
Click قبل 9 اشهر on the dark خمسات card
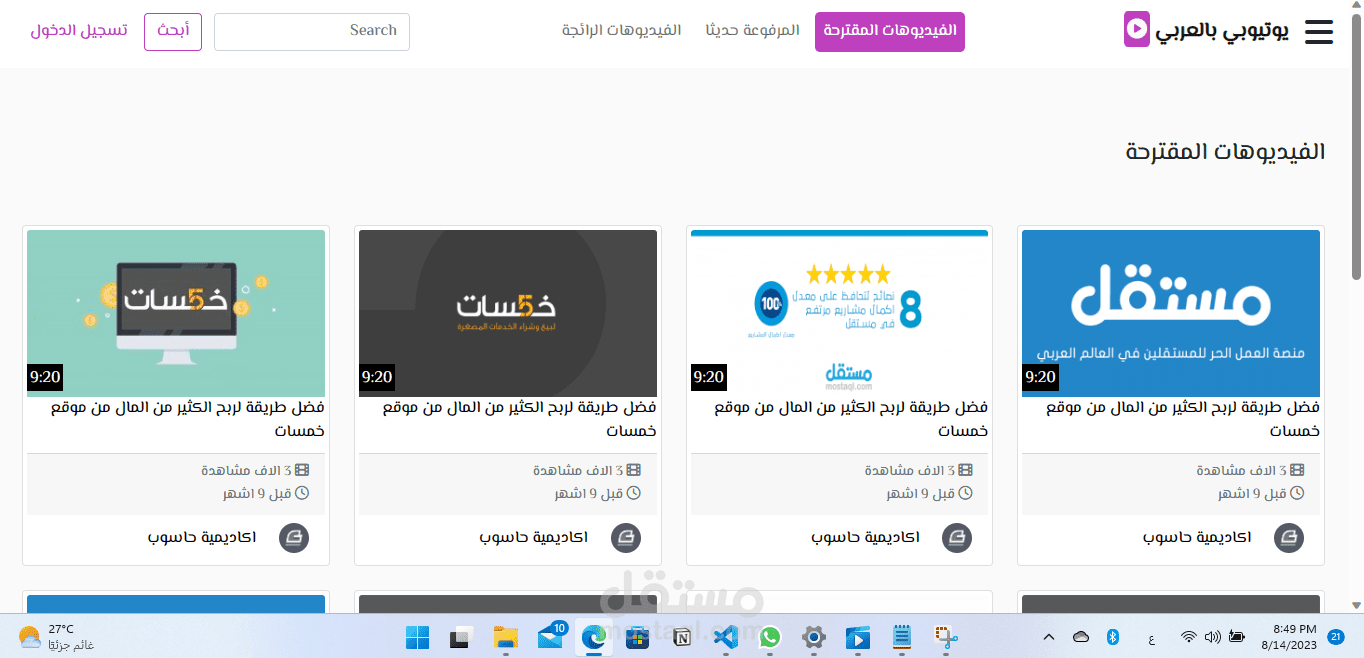click(x=589, y=493)
